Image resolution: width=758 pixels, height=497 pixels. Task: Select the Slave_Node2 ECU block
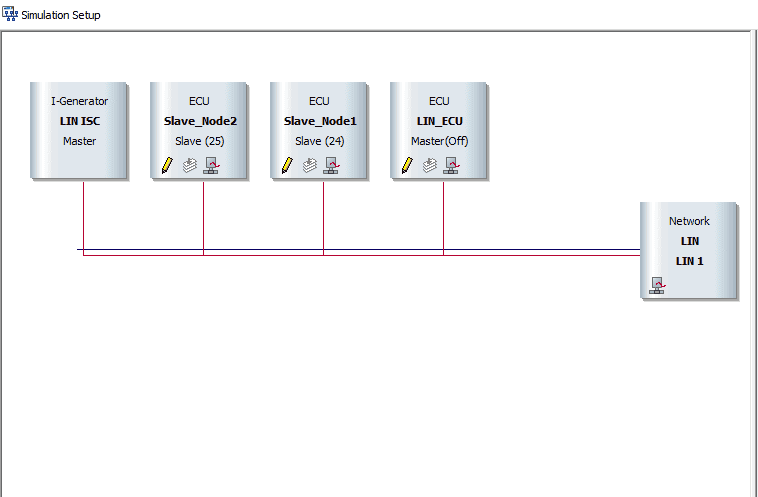(199, 131)
